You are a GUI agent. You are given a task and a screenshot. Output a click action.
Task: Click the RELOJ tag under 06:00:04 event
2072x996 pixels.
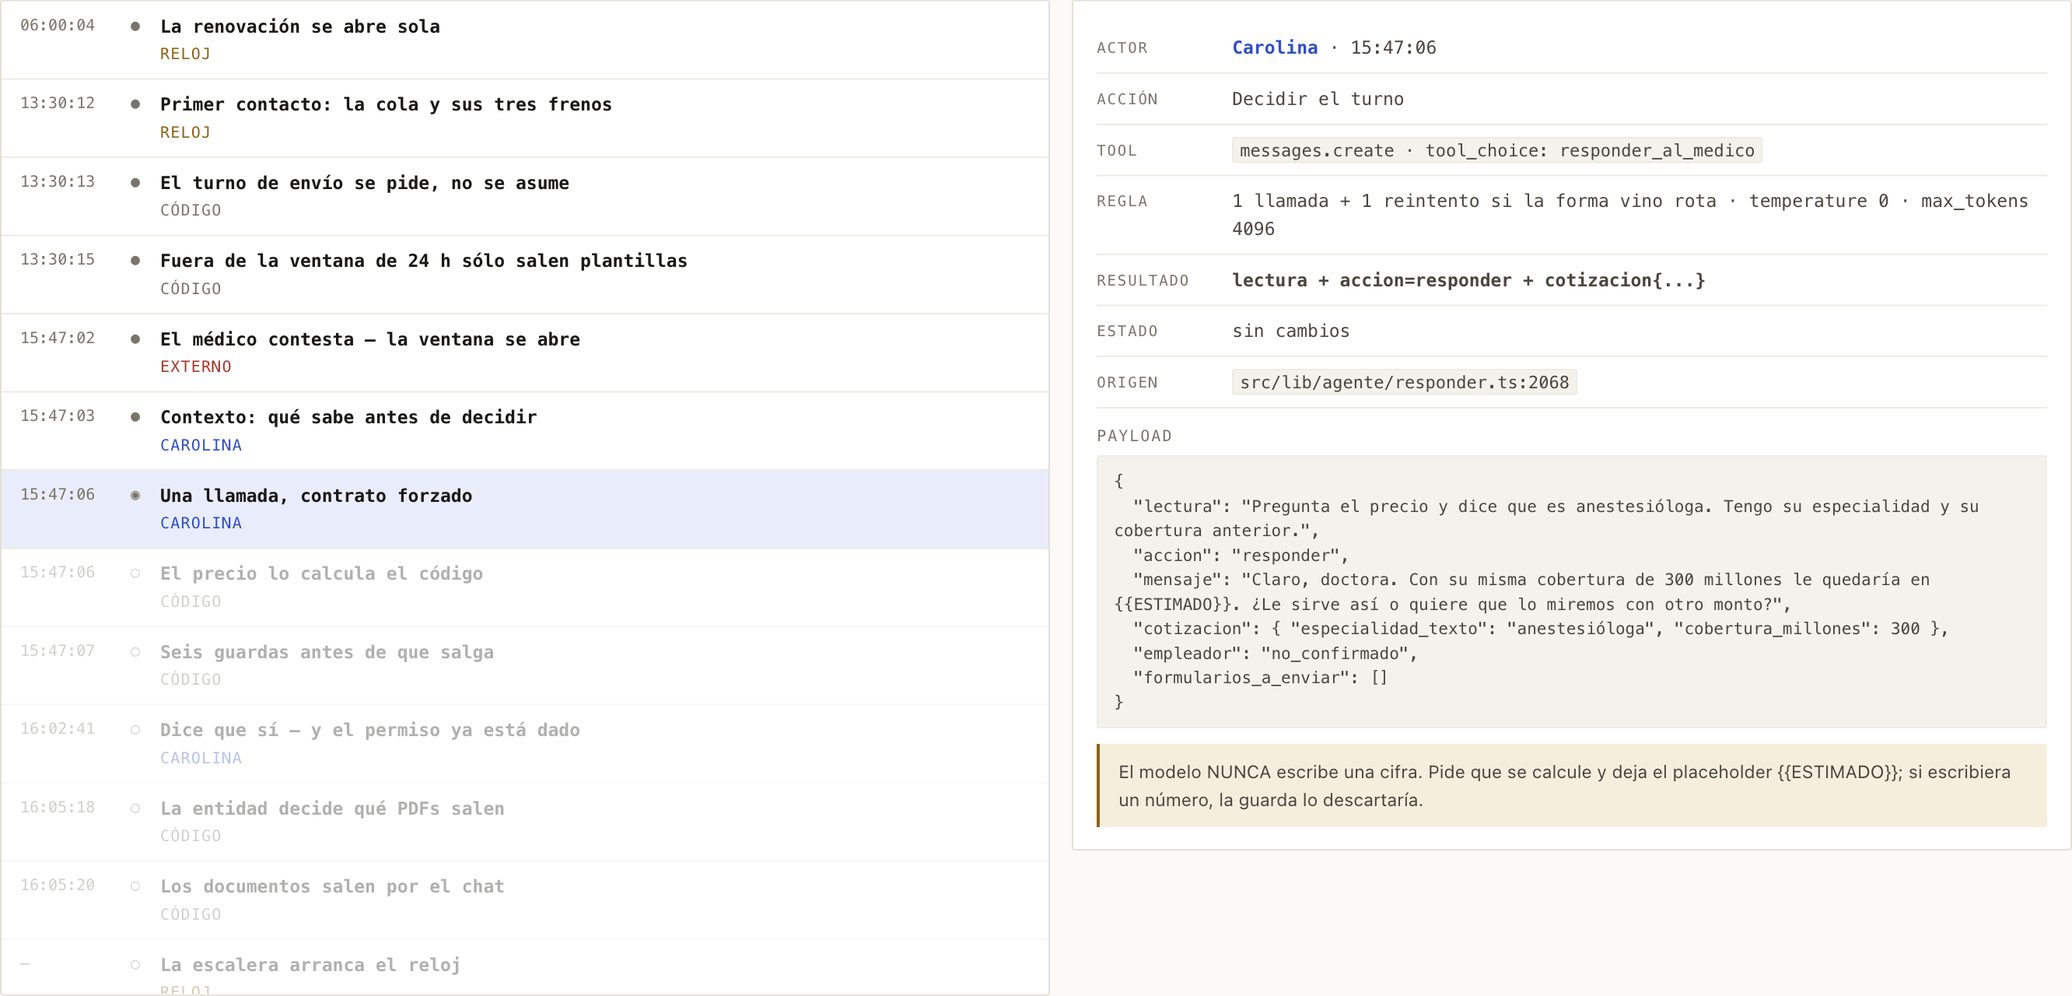[185, 54]
